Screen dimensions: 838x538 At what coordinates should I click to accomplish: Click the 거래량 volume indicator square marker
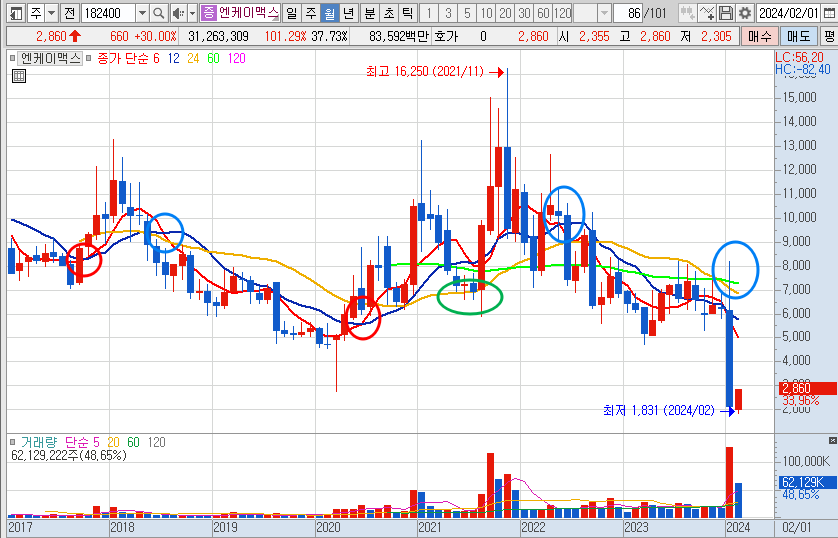tap(12, 442)
